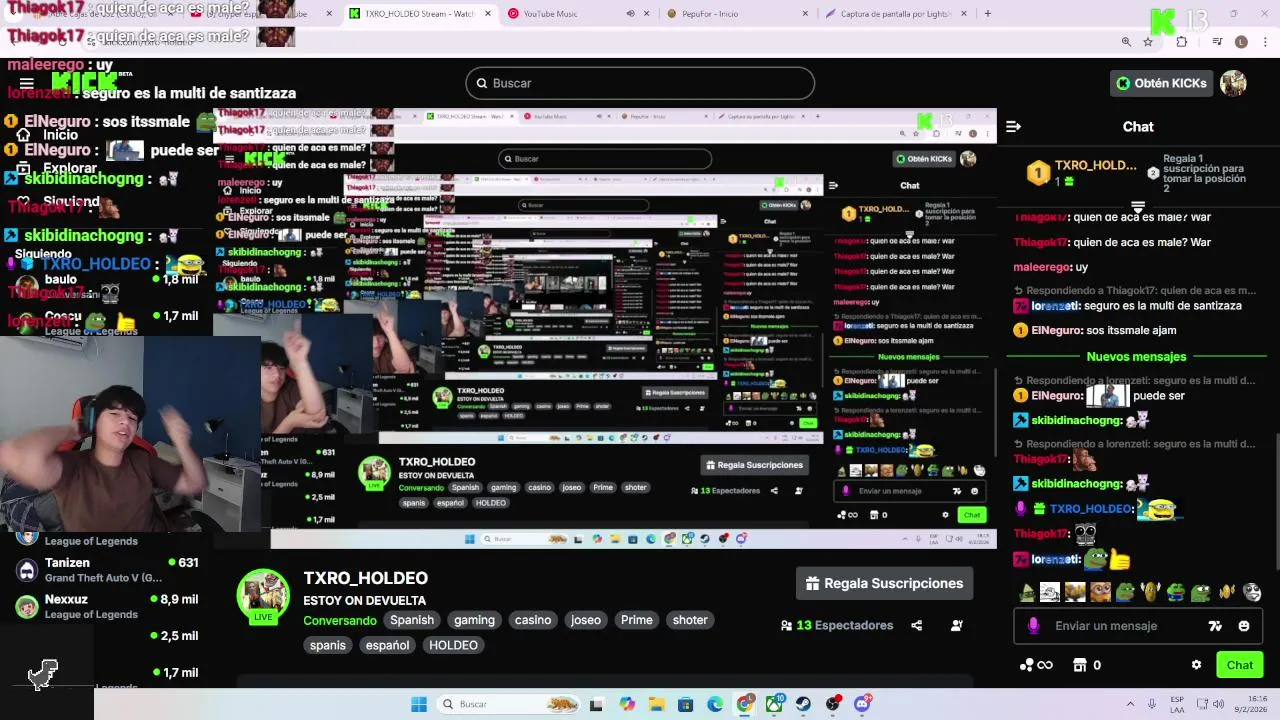
Task: Bookmark this page with the star icon
Action: (x=1148, y=42)
